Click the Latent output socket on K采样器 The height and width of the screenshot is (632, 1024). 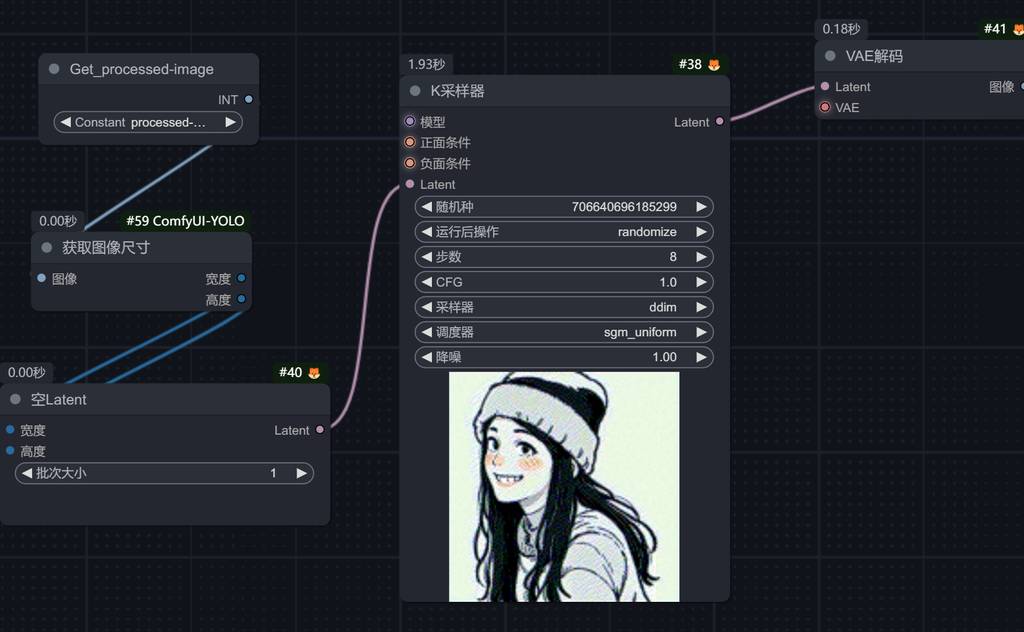coord(720,122)
